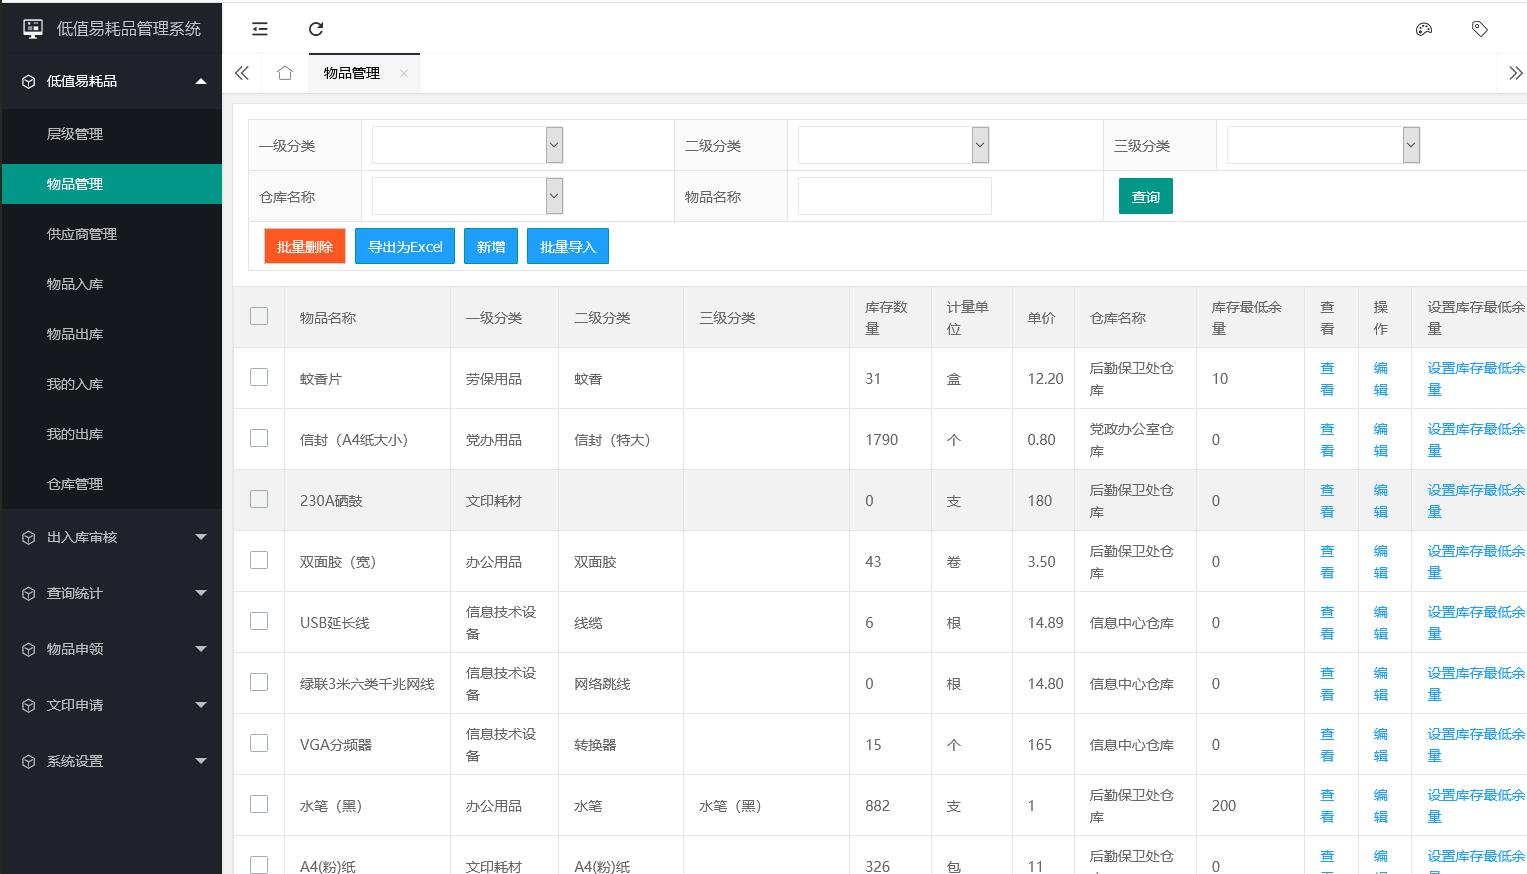This screenshot has height=874, width=1527.
Task: Collapse the sidebar with the menu-fold icon
Action: pos(260,29)
